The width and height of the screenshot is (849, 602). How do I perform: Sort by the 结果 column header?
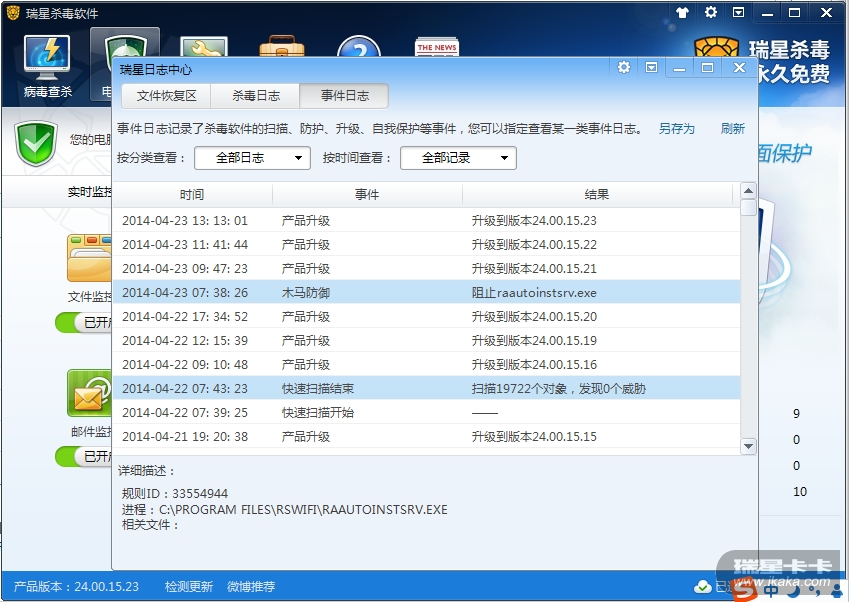click(x=597, y=195)
